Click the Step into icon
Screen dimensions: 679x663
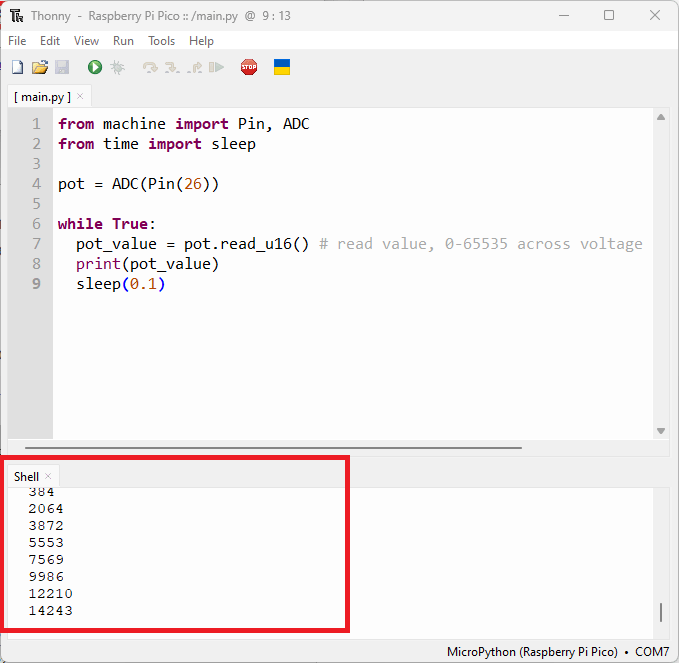pos(171,67)
